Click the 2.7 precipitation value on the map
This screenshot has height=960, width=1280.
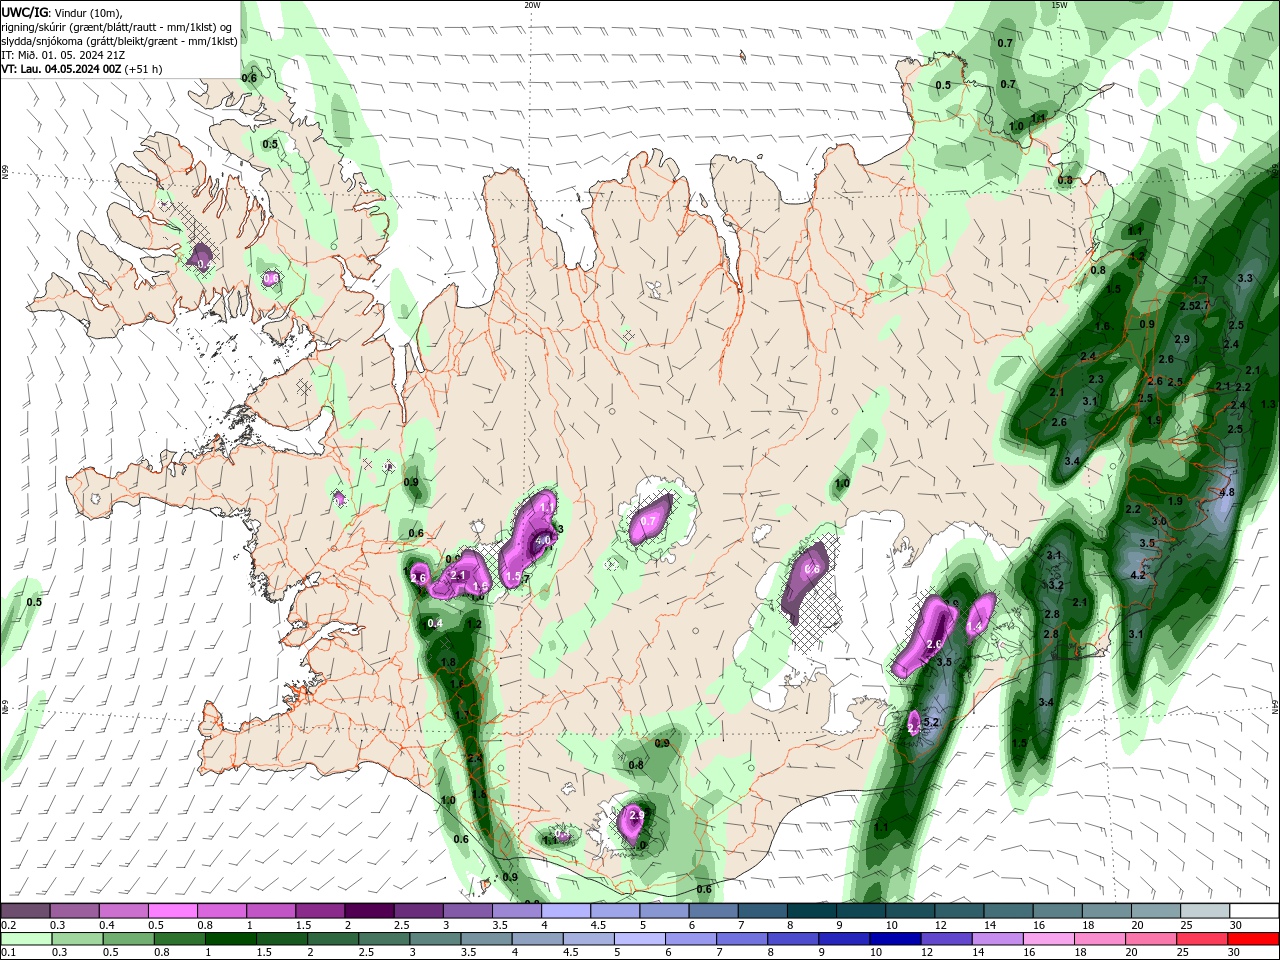point(1202,305)
